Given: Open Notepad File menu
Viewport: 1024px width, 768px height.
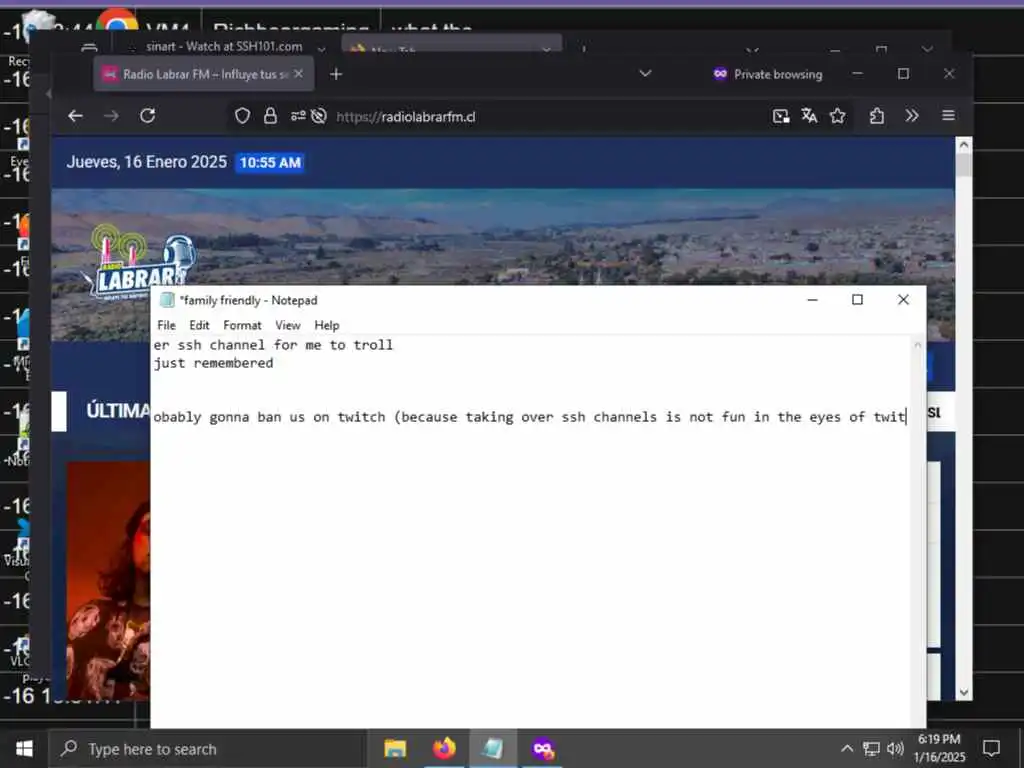Looking at the screenshot, I should [x=167, y=325].
